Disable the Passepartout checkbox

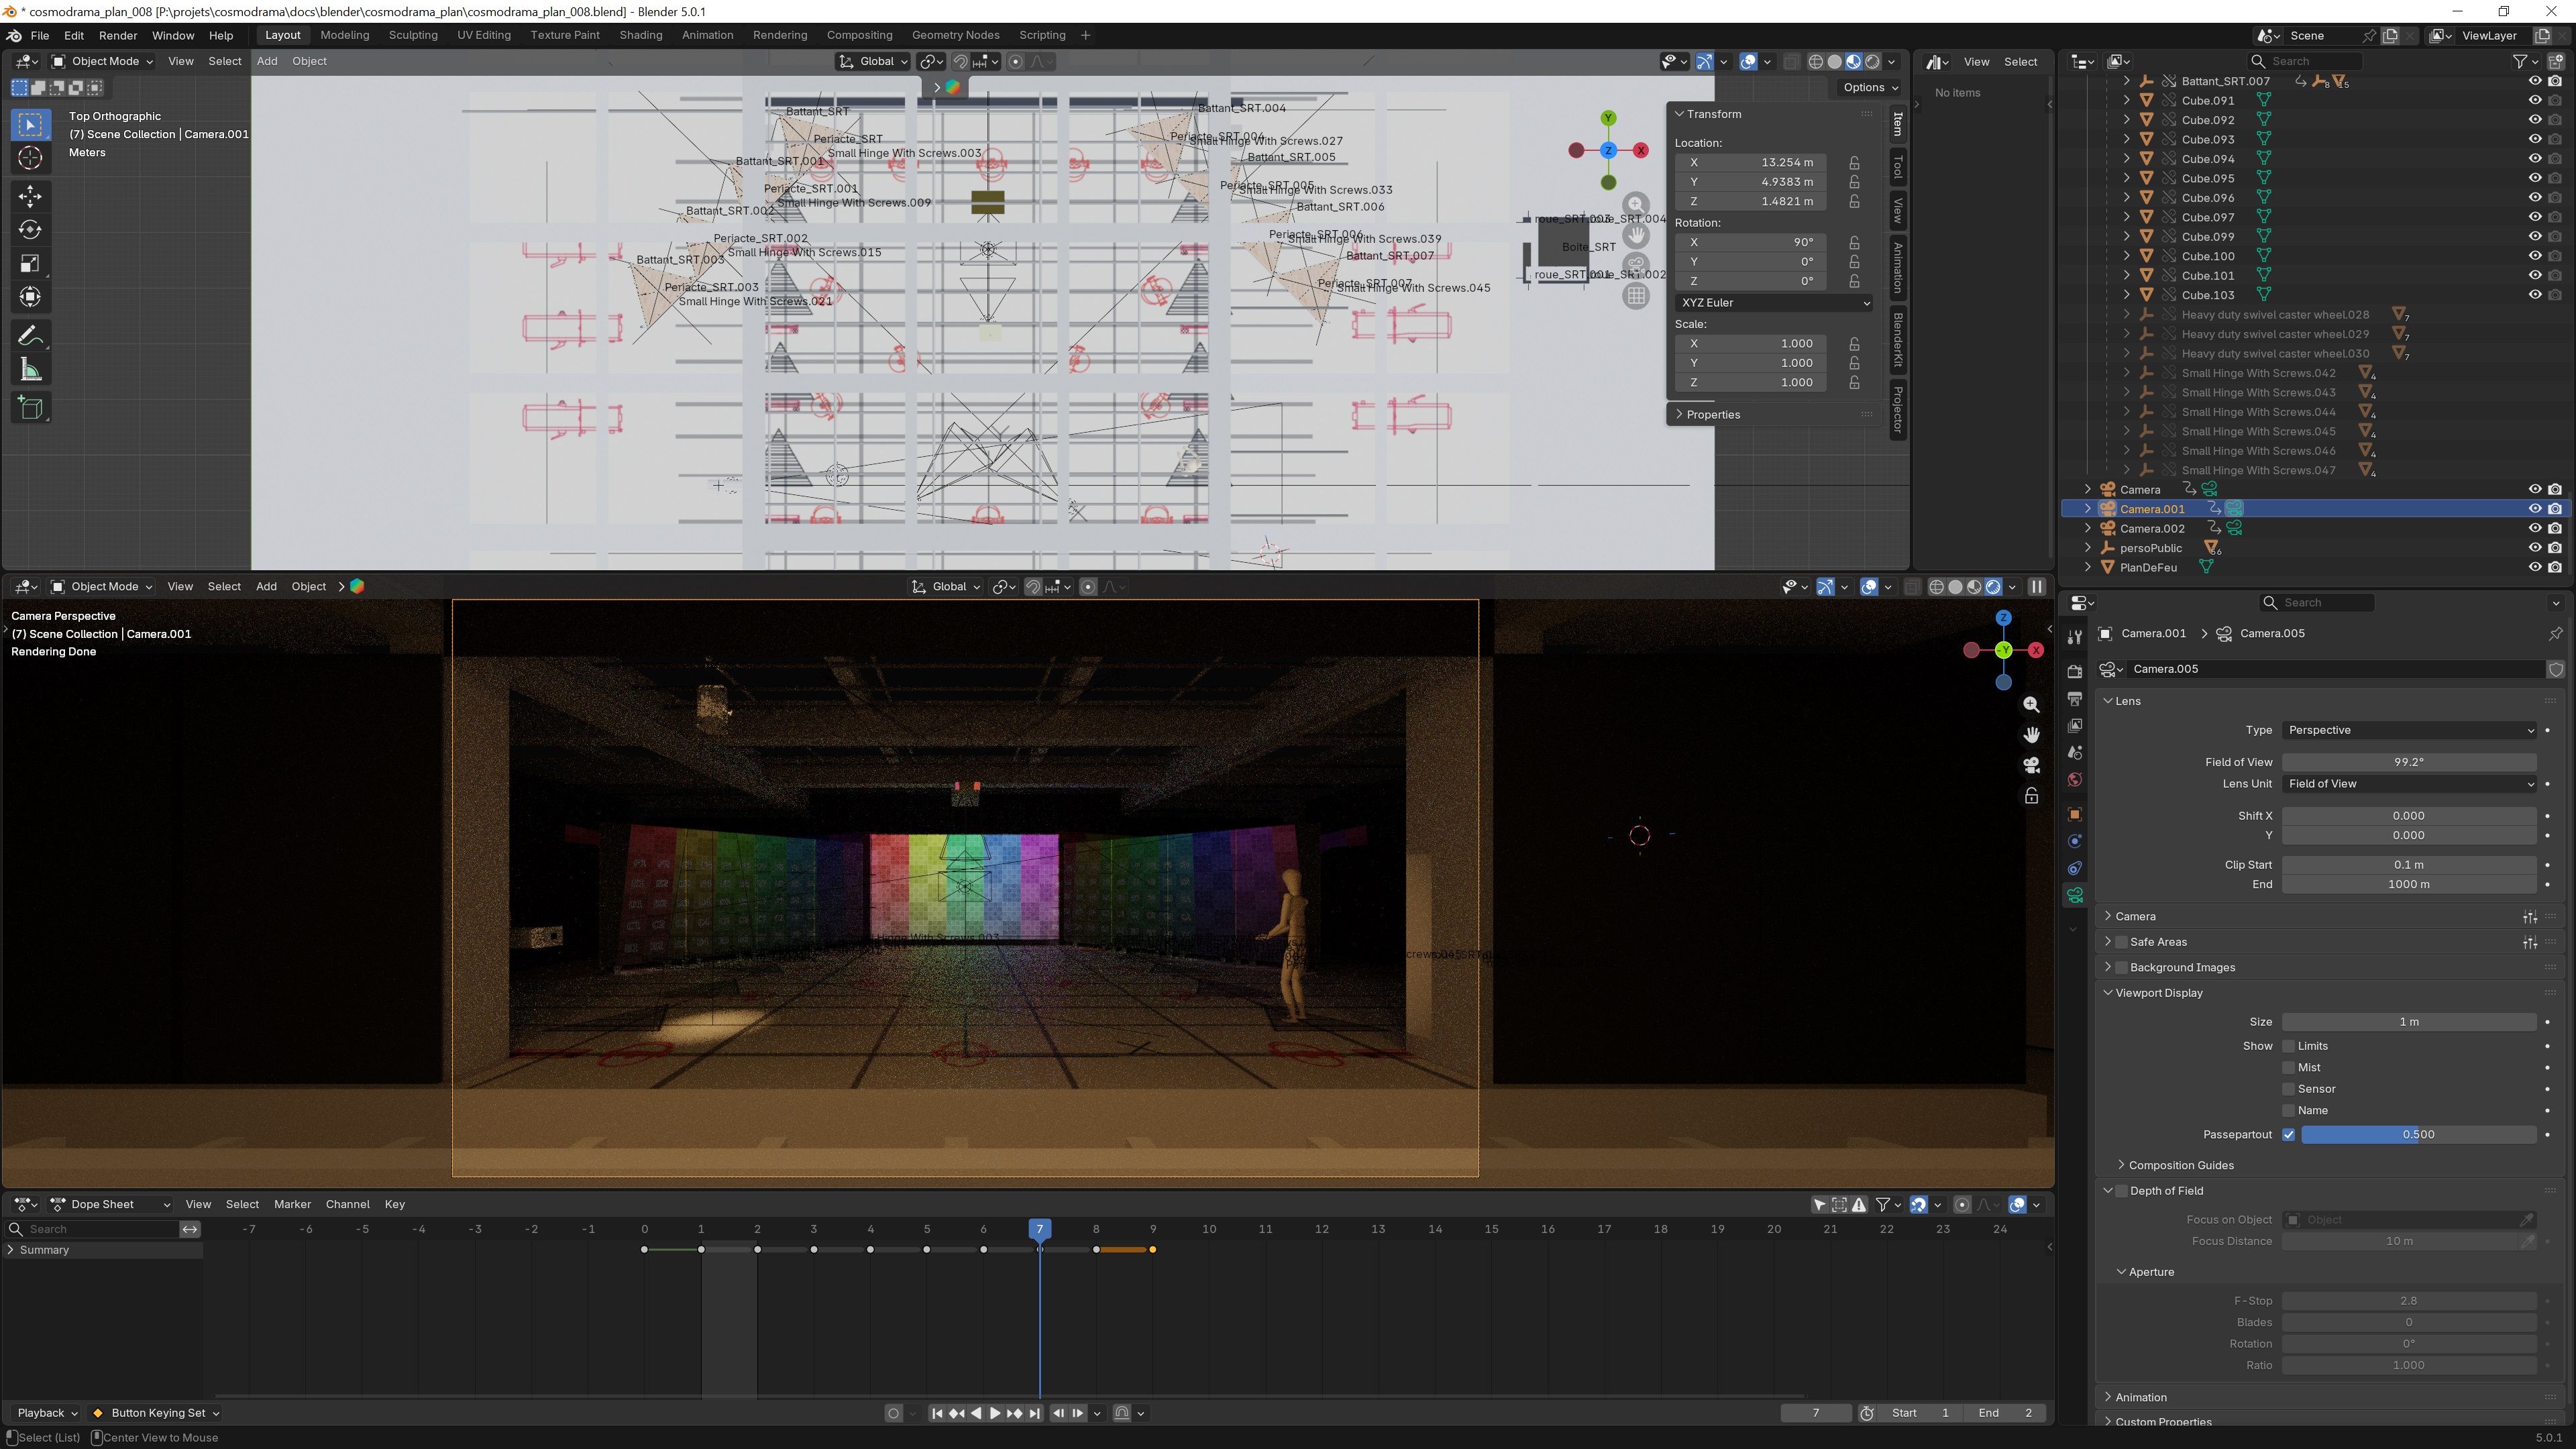coord(2288,1134)
